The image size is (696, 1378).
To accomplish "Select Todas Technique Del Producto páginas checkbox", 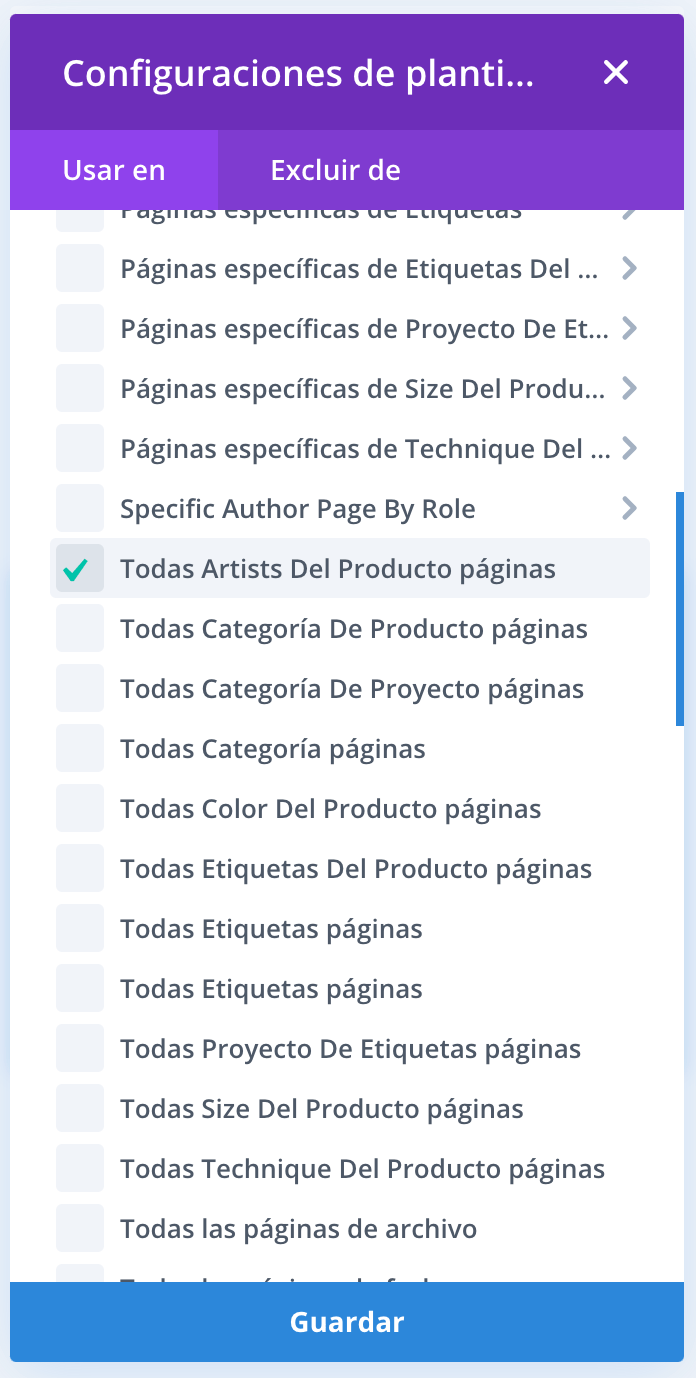I will (80, 1169).
